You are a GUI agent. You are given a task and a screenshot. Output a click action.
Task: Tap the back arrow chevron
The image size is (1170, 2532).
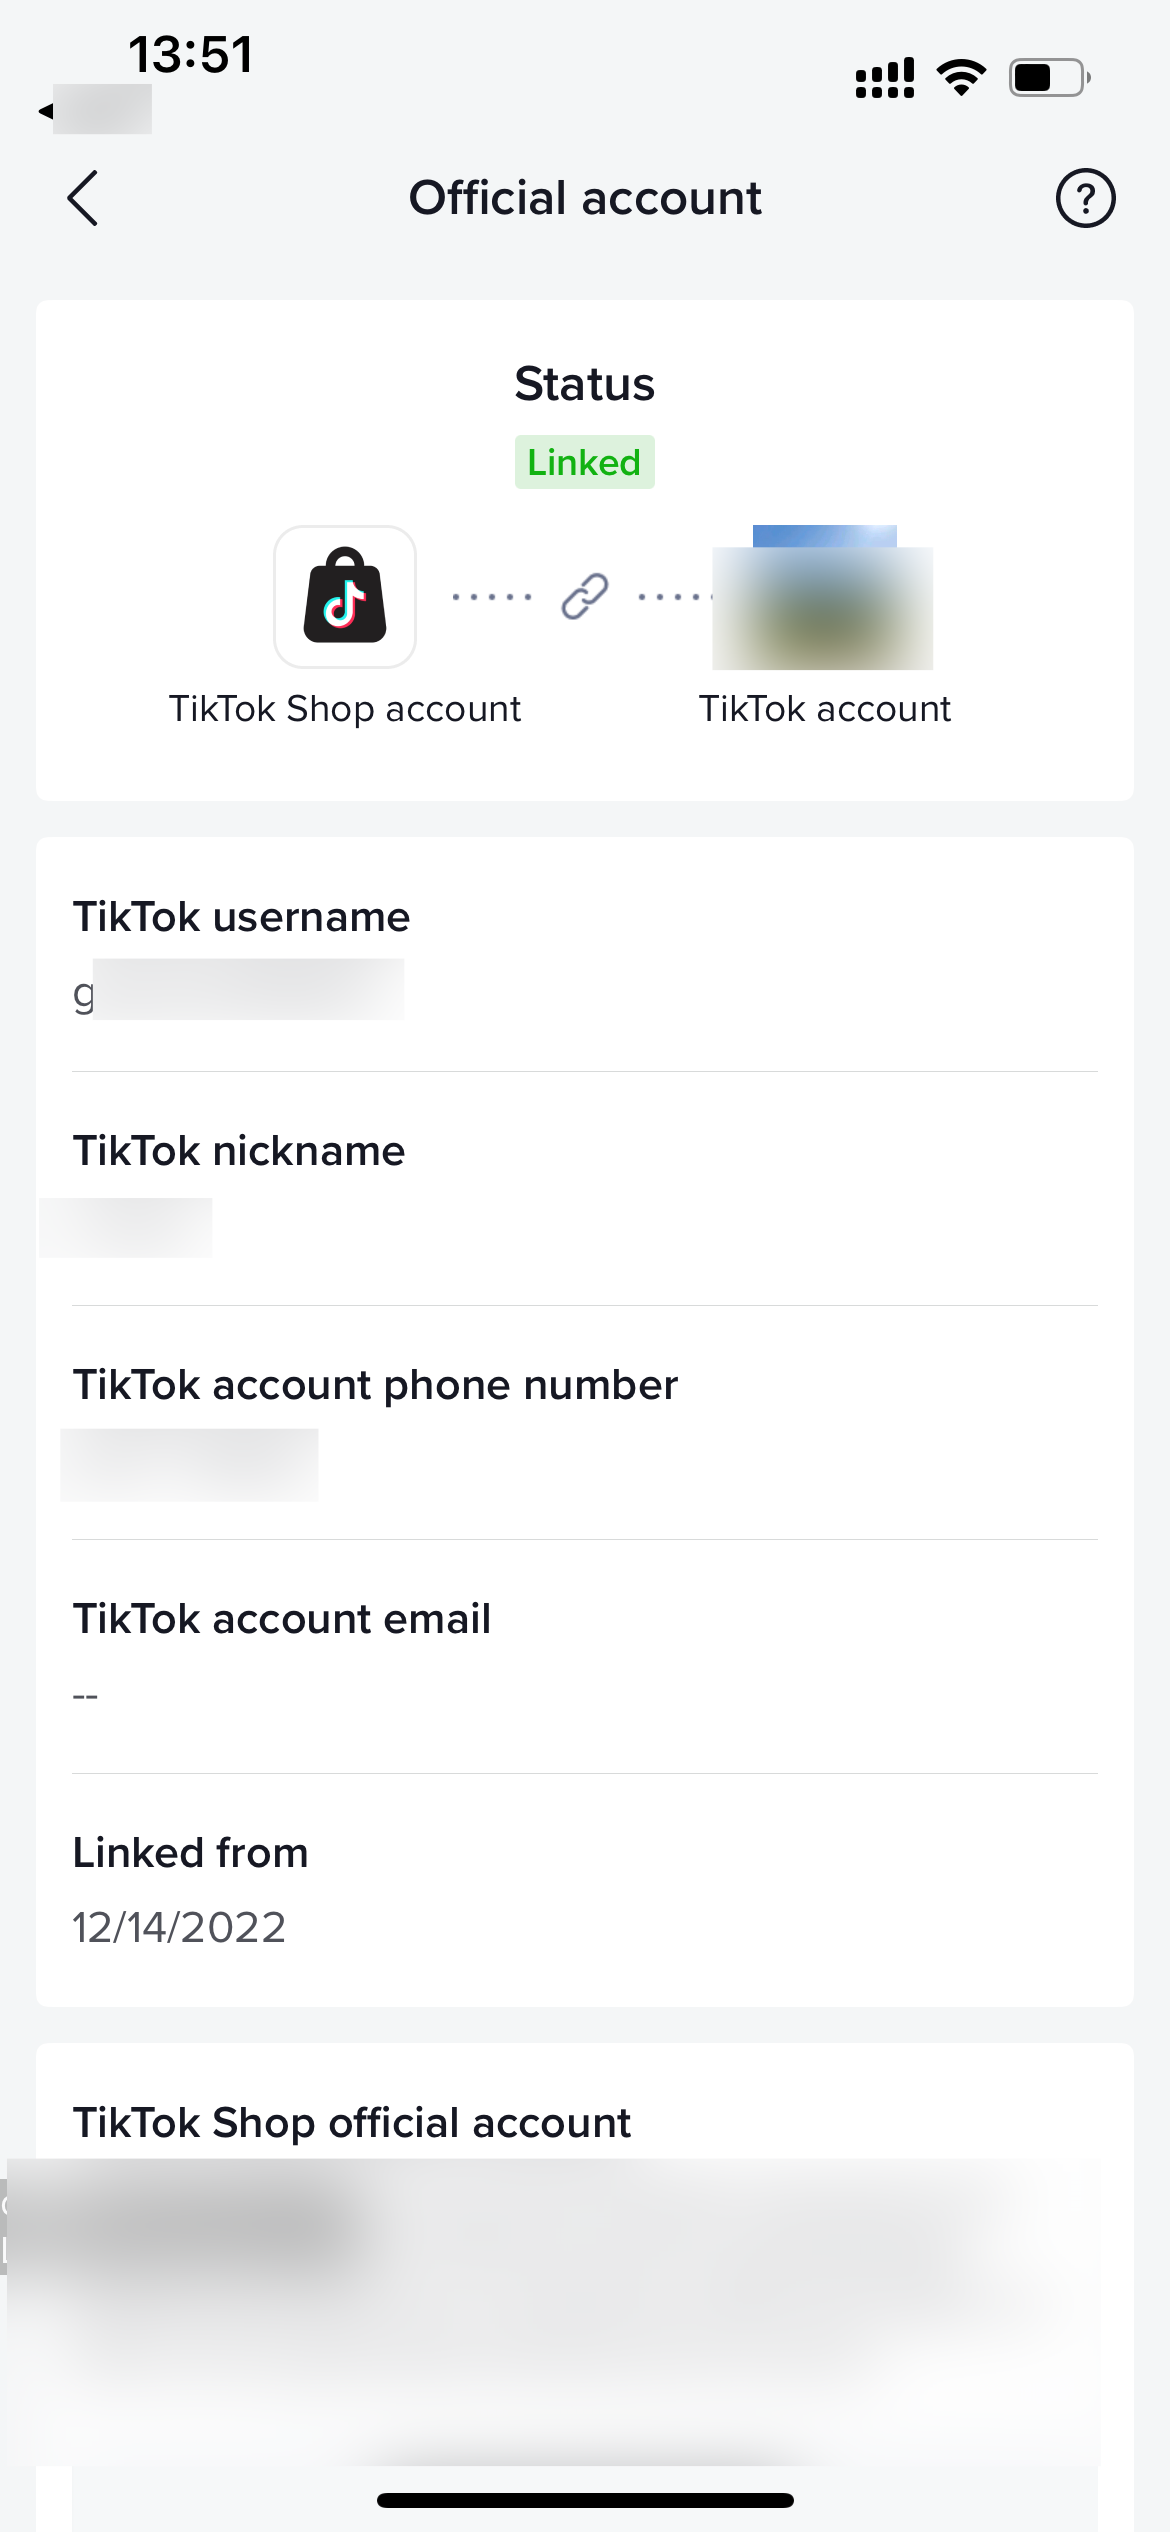pos(83,198)
